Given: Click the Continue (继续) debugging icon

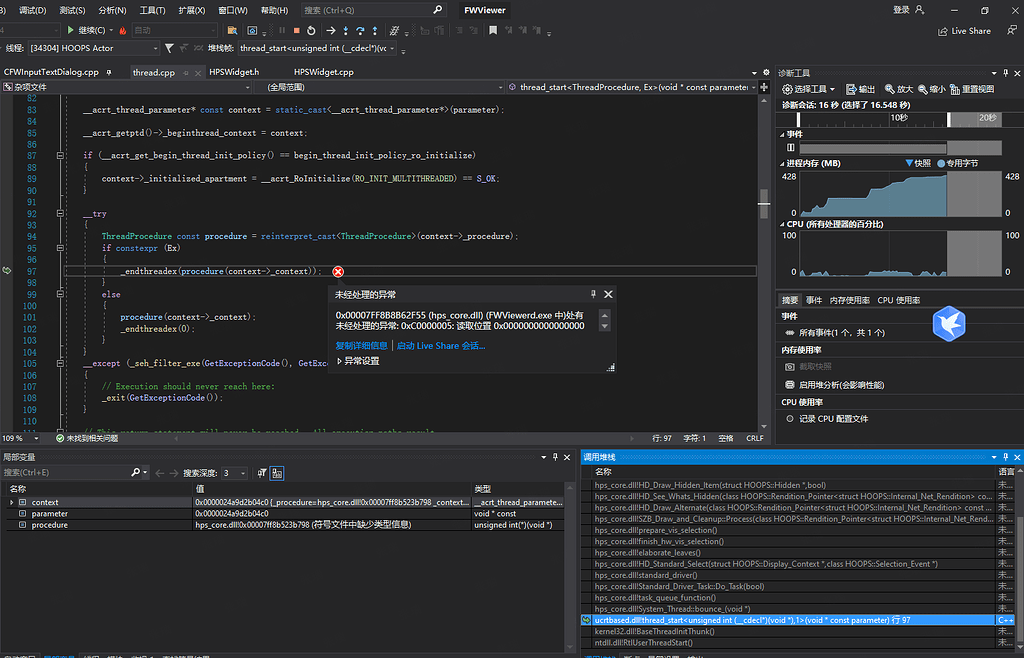Looking at the screenshot, I should pos(71,32).
